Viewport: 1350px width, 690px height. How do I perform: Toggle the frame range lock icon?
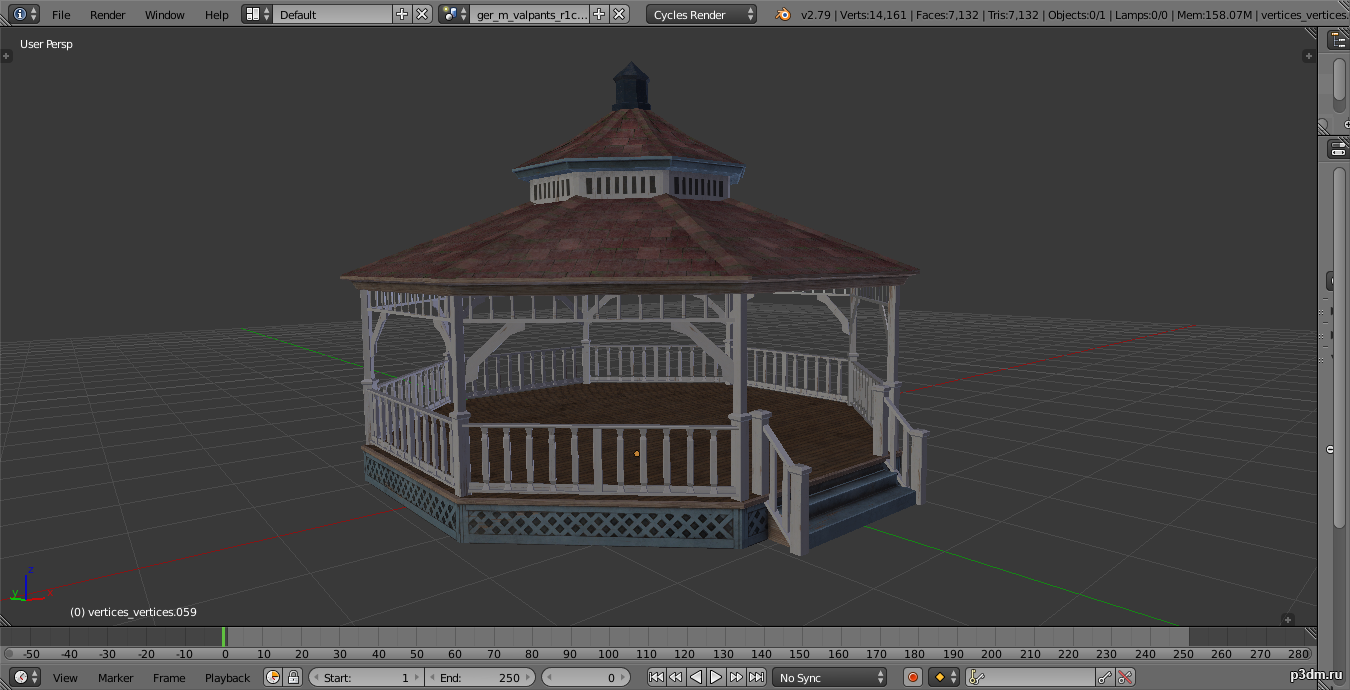tap(293, 677)
